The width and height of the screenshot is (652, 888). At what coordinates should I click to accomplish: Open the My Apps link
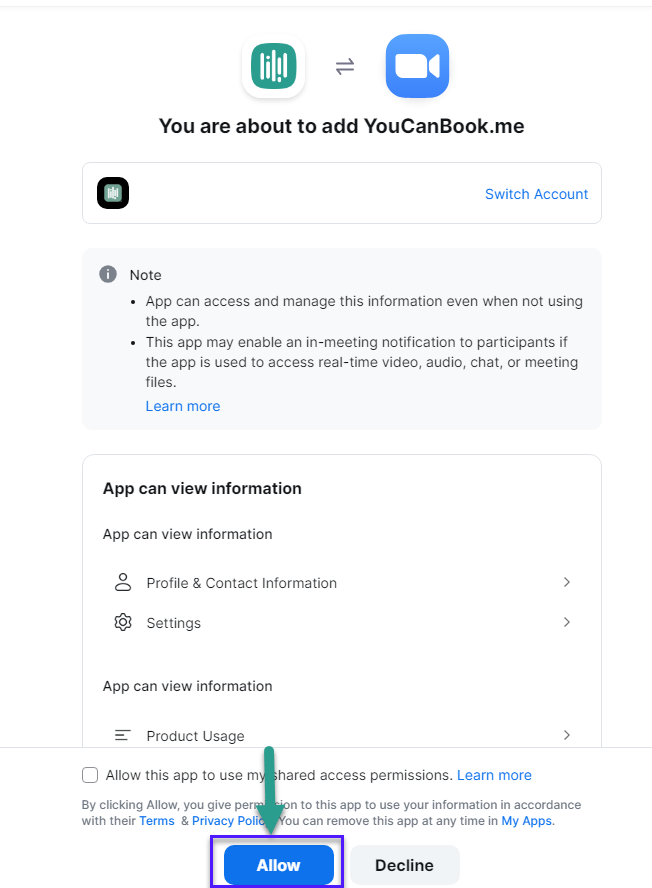click(x=526, y=820)
